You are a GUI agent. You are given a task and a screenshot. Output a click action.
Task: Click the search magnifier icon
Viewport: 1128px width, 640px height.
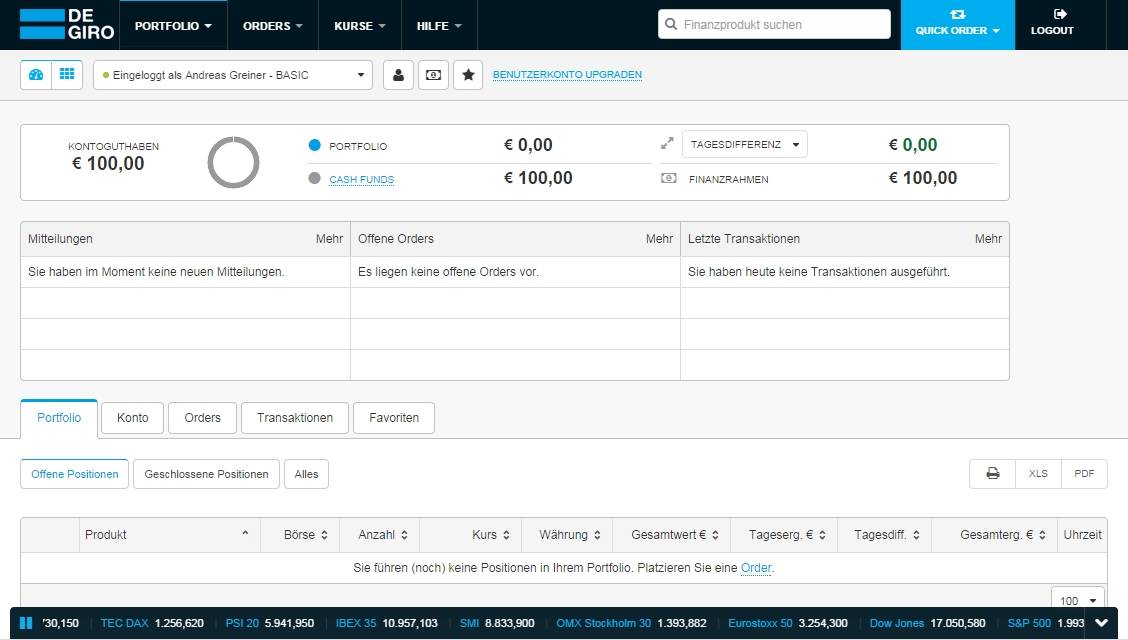pos(670,24)
